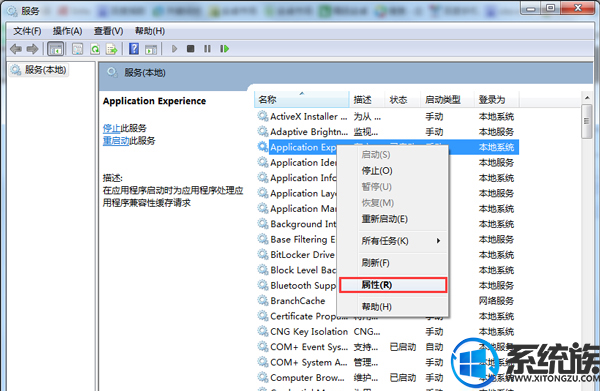Open the 文件(F) menu
Viewport: 600px width, 391px height.
[x=27, y=31]
